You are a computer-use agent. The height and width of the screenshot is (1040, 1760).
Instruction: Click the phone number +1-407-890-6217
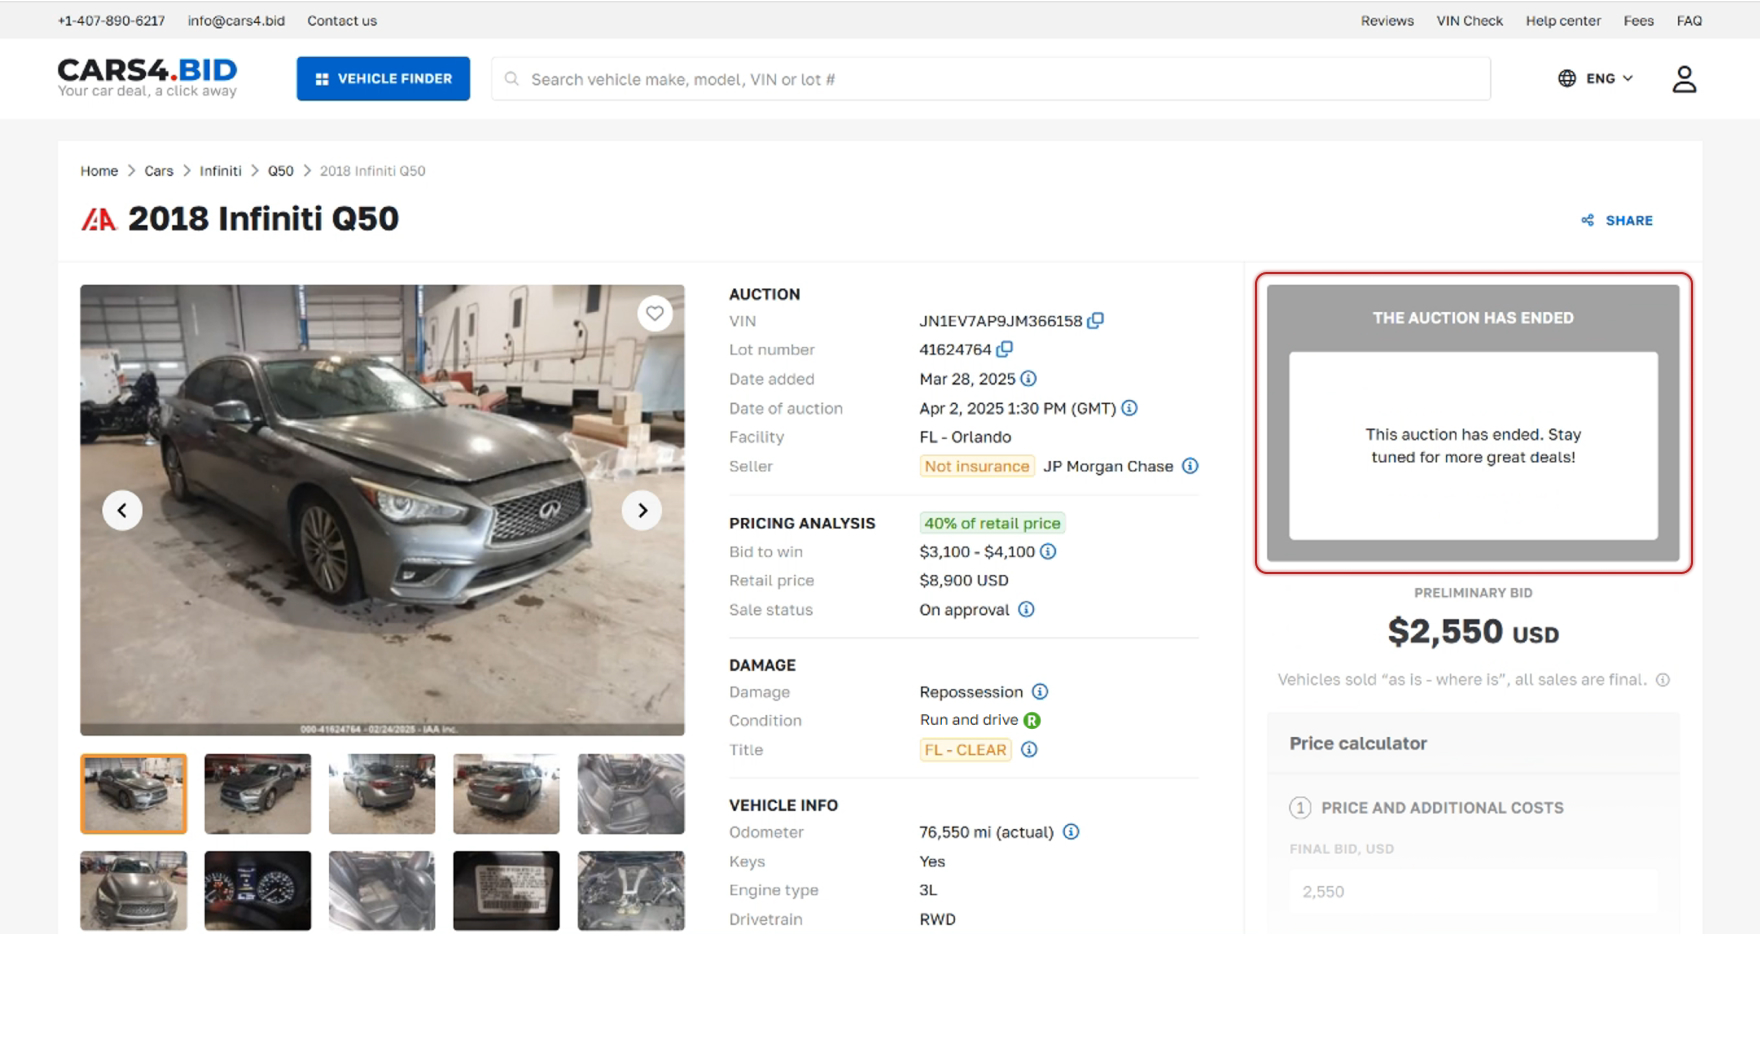[111, 21]
